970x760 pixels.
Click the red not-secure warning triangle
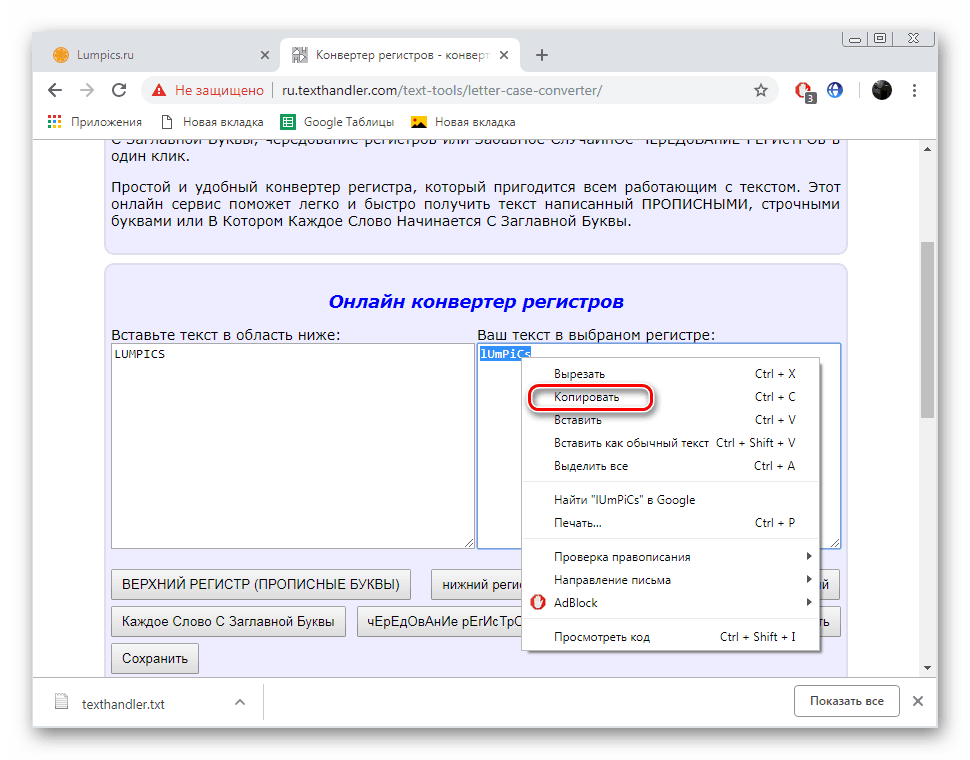click(159, 90)
